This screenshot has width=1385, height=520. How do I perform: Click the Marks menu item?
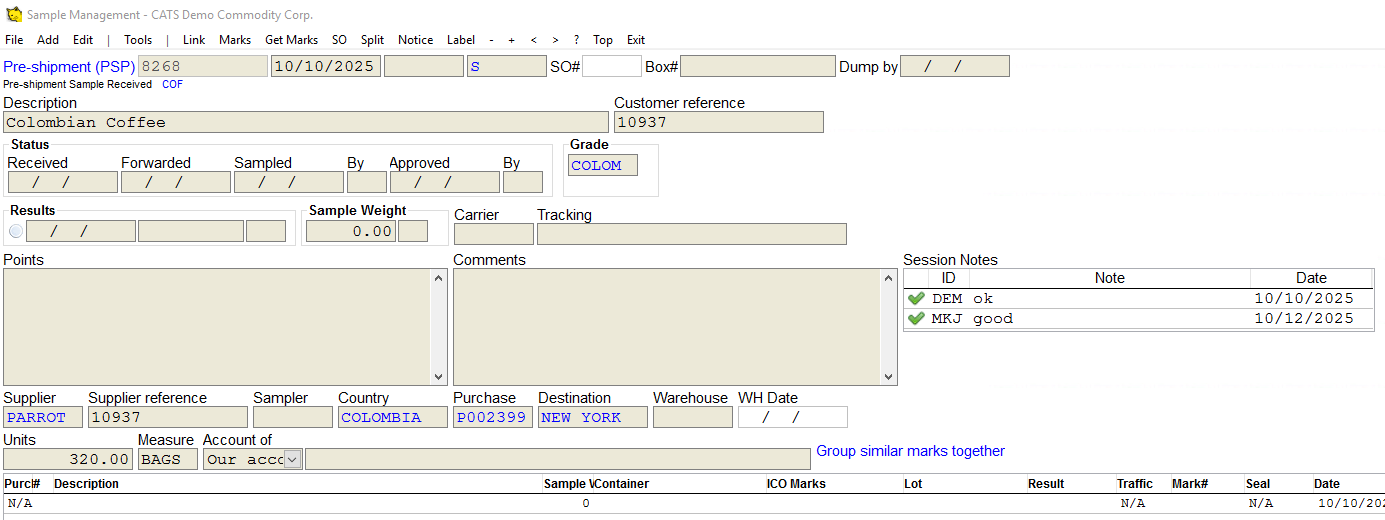235,40
